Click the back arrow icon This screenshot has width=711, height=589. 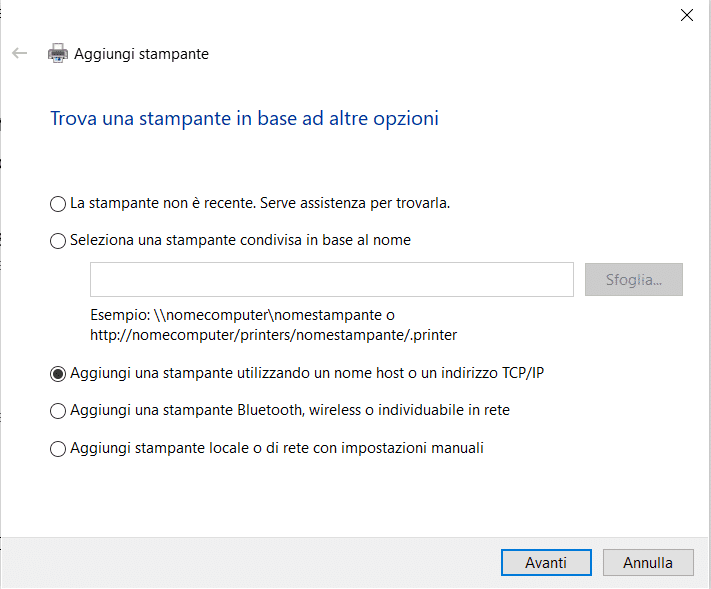coord(19,54)
